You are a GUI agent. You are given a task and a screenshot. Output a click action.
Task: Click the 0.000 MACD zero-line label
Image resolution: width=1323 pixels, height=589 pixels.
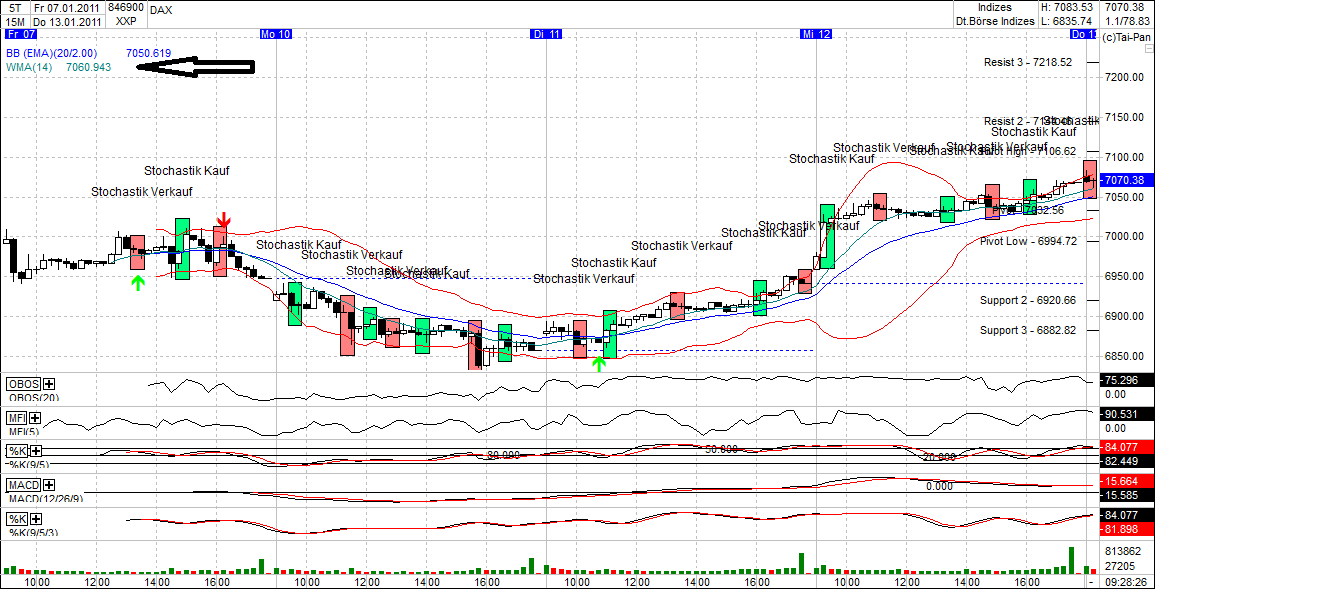point(939,486)
